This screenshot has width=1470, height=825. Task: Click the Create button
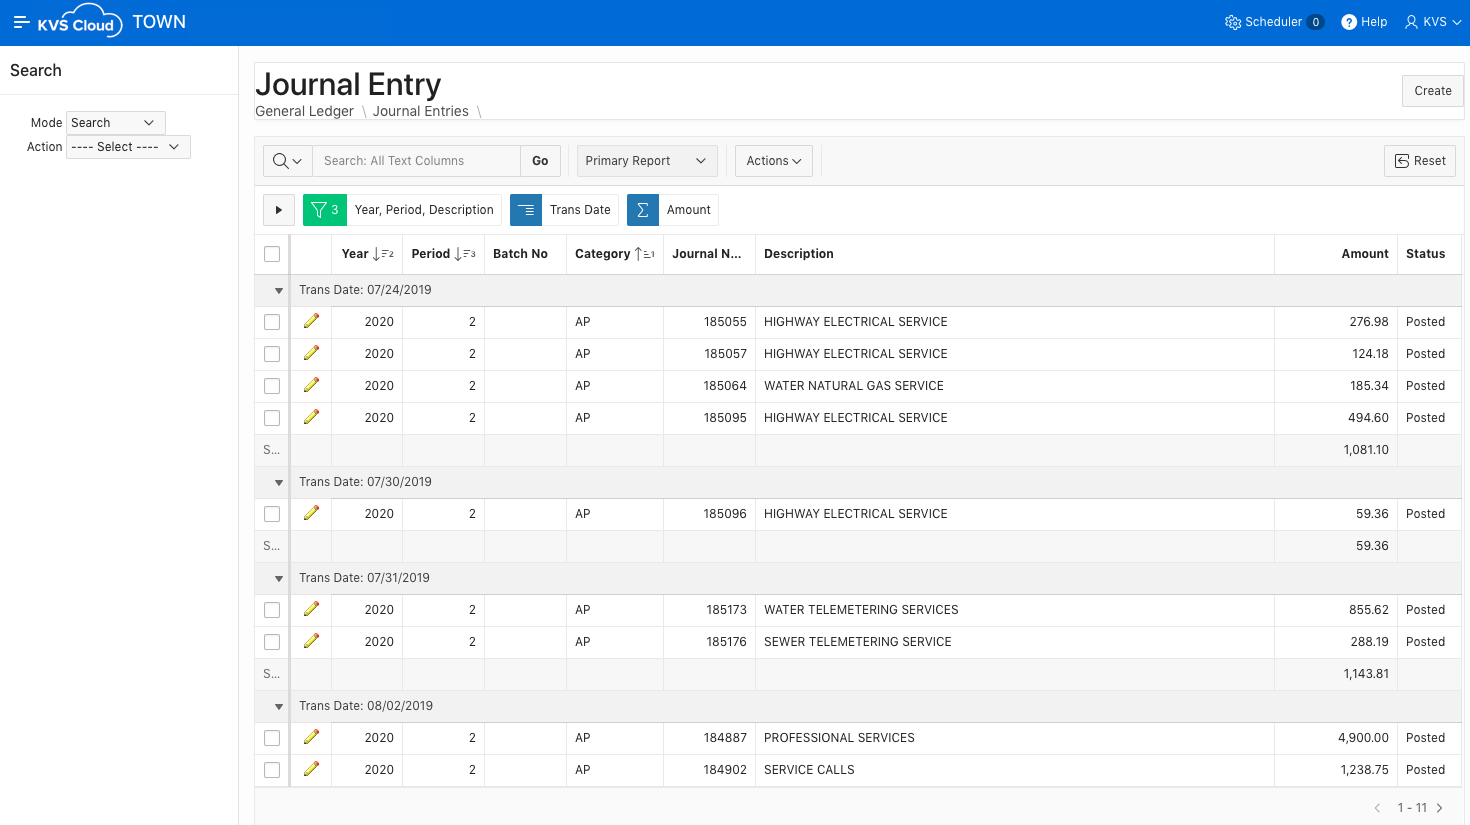tap(1432, 91)
